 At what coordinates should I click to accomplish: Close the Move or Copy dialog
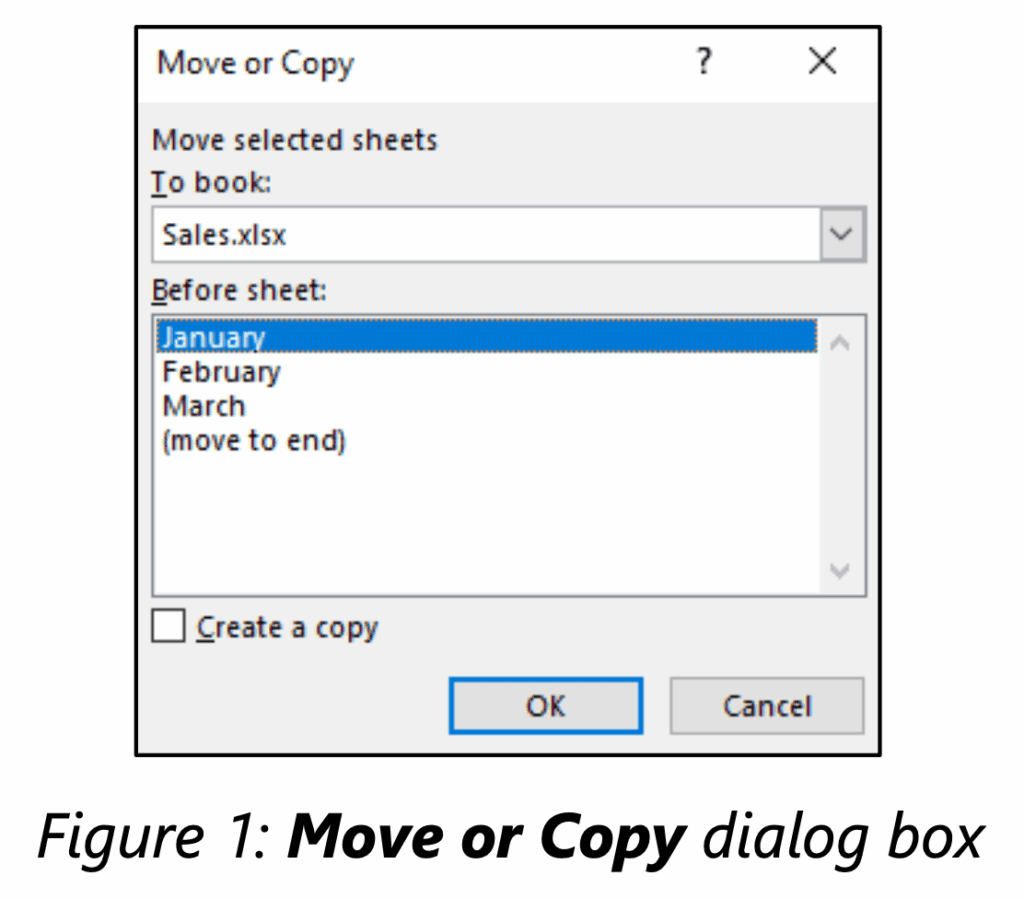821,61
